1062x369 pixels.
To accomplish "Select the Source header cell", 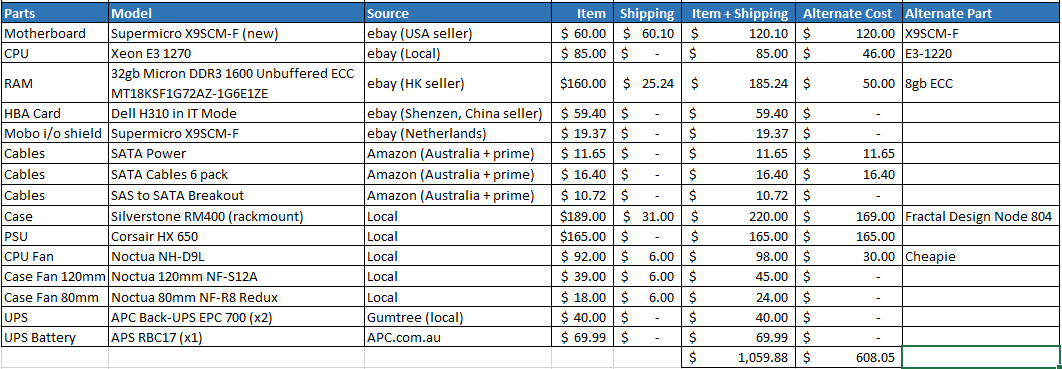I will [459, 13].
